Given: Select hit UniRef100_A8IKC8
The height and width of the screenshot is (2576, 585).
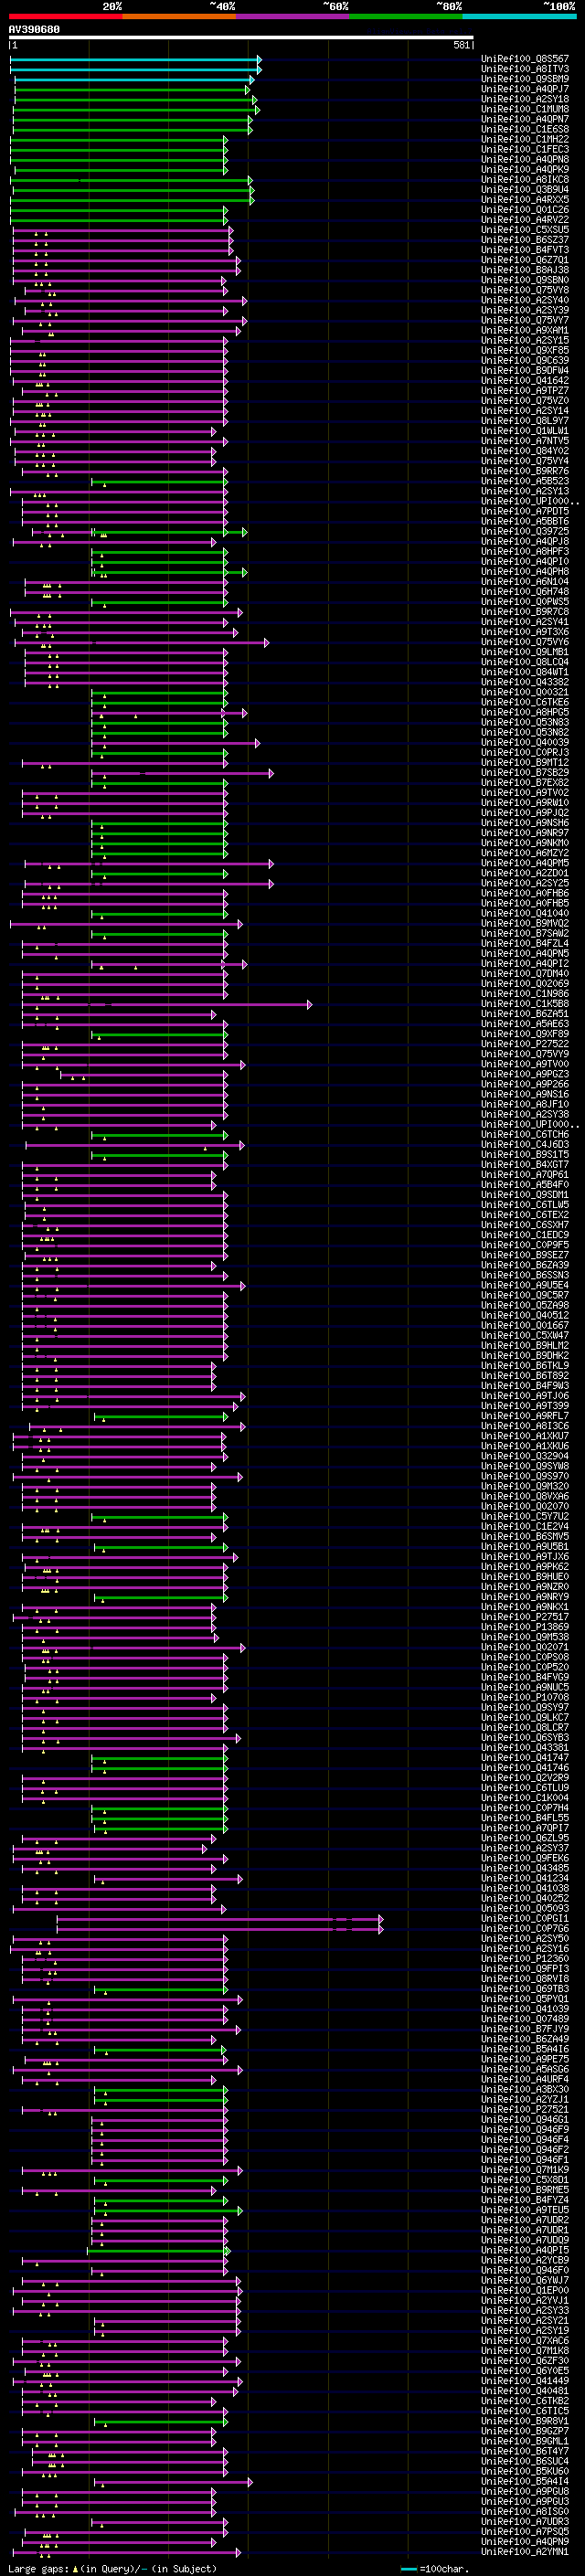Looking at the screenshot, I should [x=525, y=179].
